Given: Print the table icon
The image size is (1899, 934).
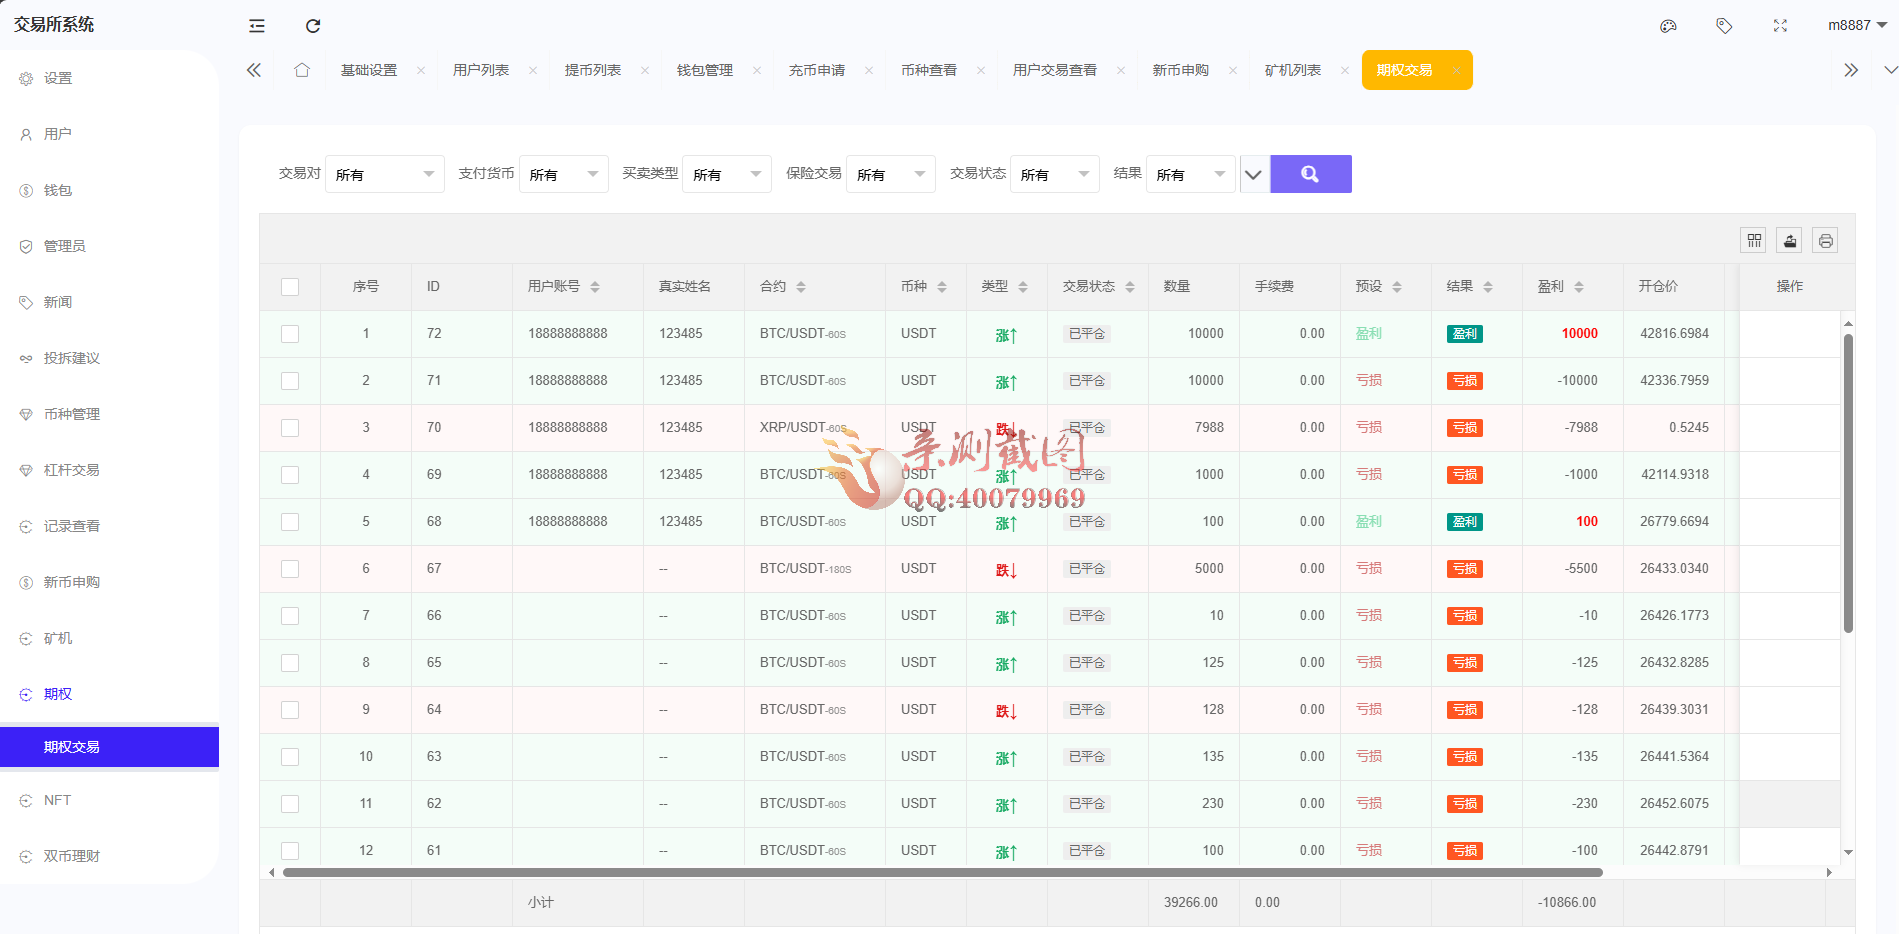Looking at the screenshot, I should (x=1826, y=240).
